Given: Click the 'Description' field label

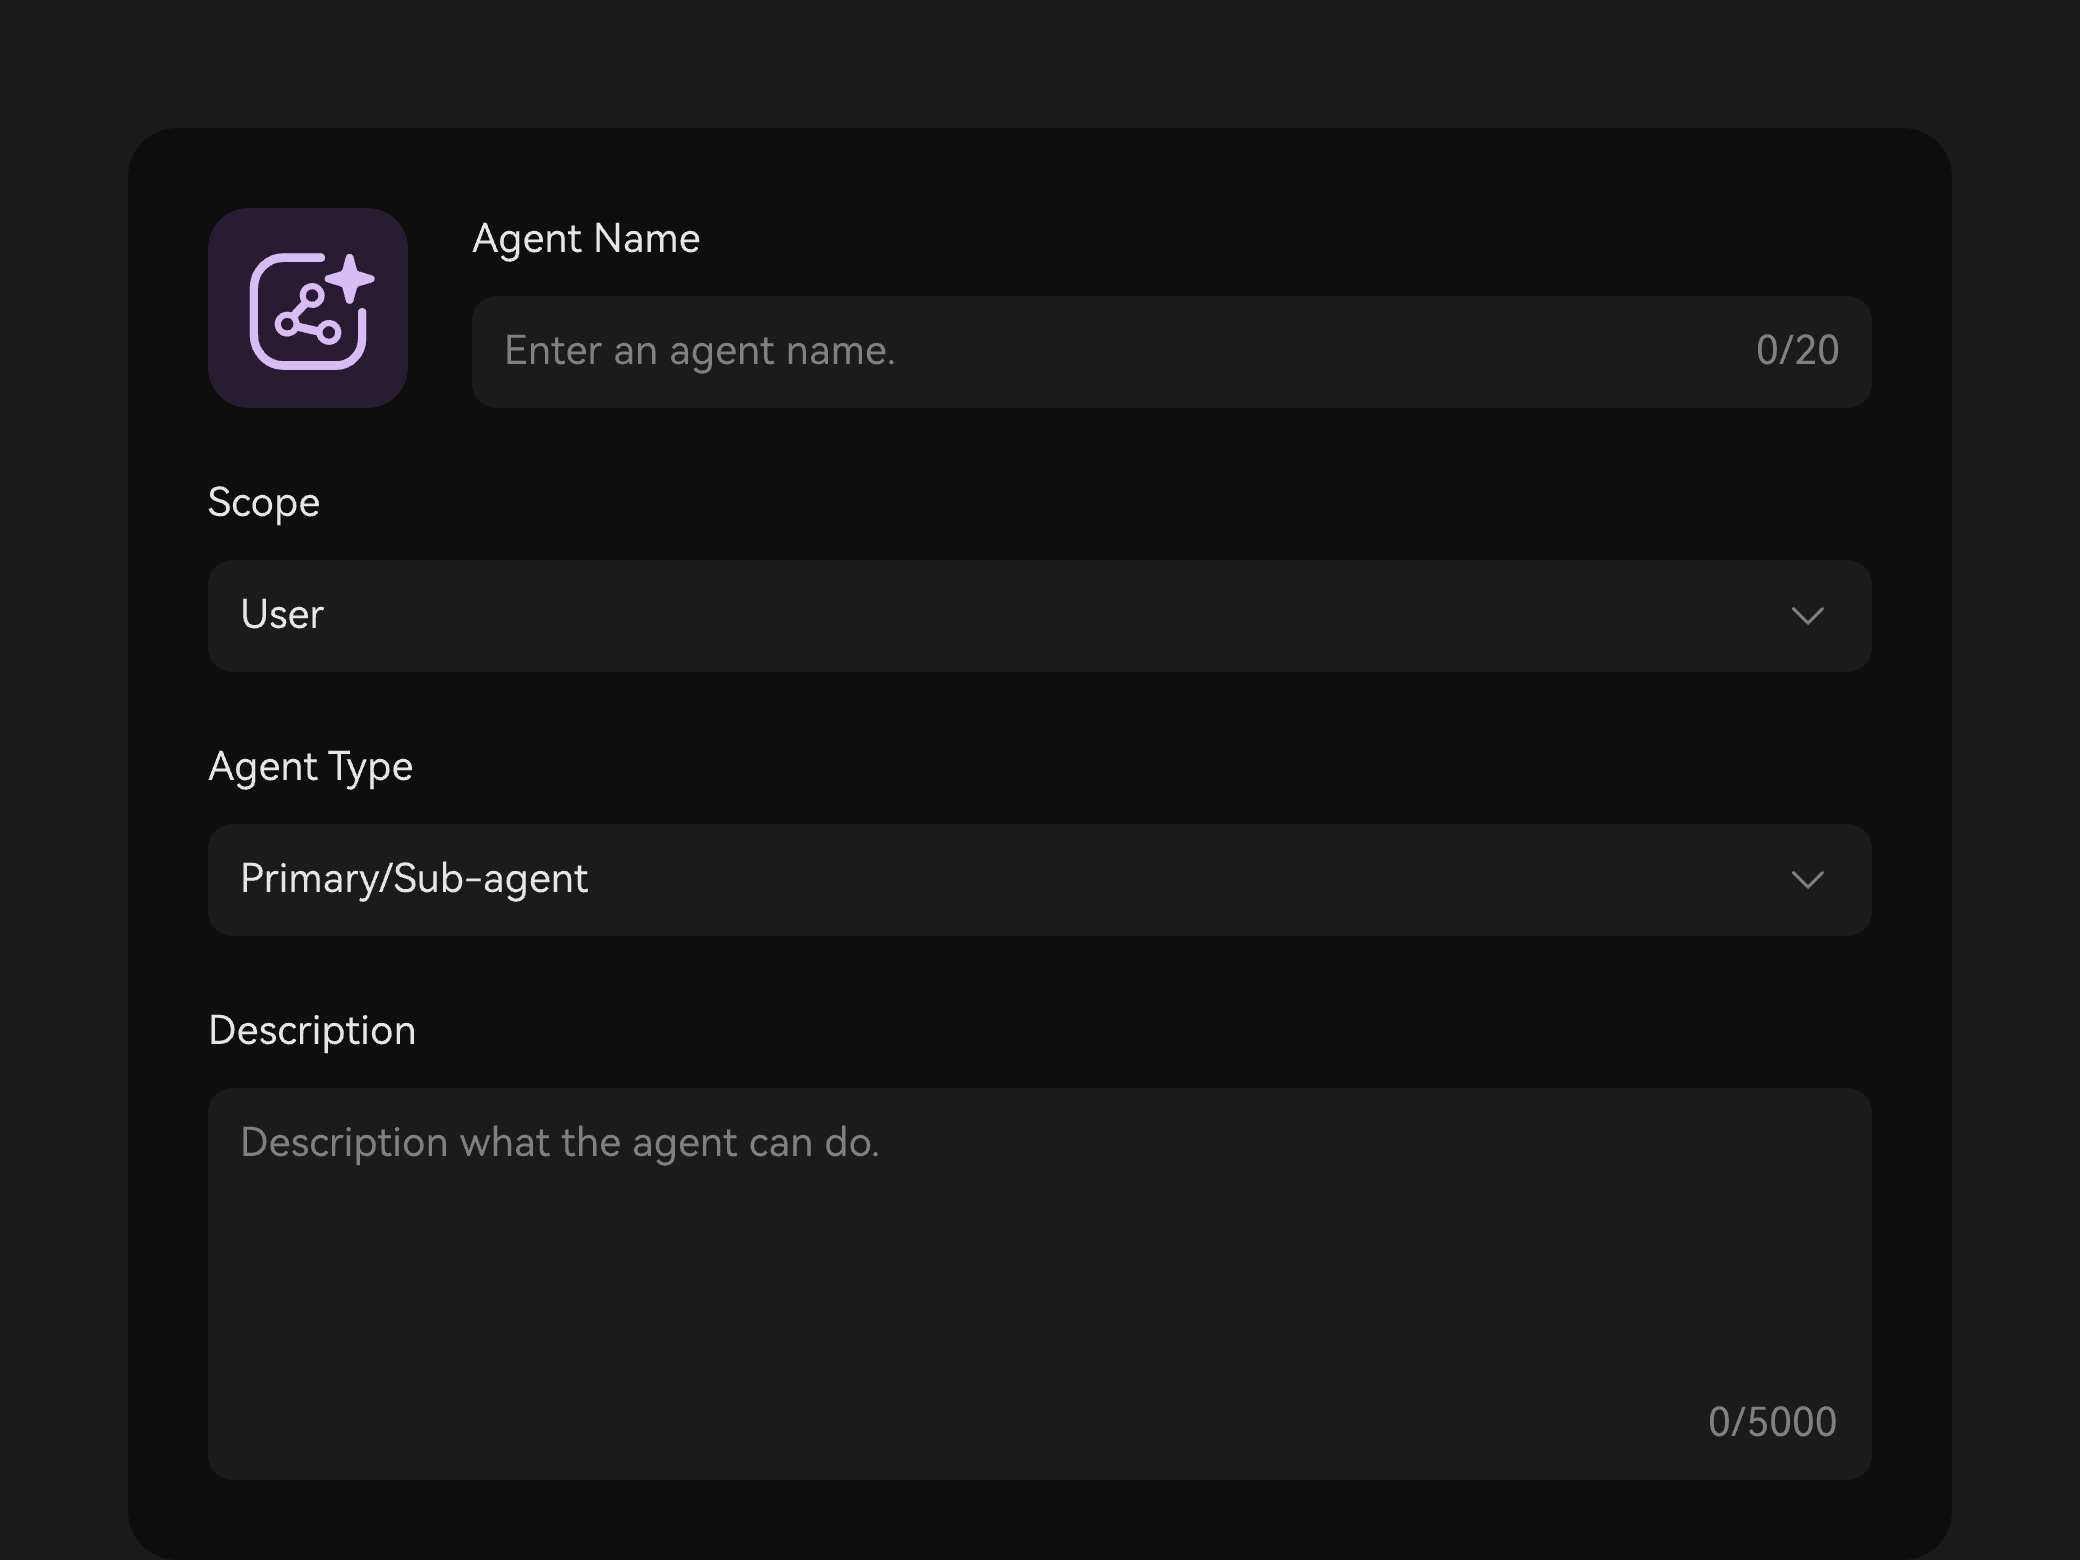Looking at the screenshot, I should pyautogui.click(x=312, y=1031).
